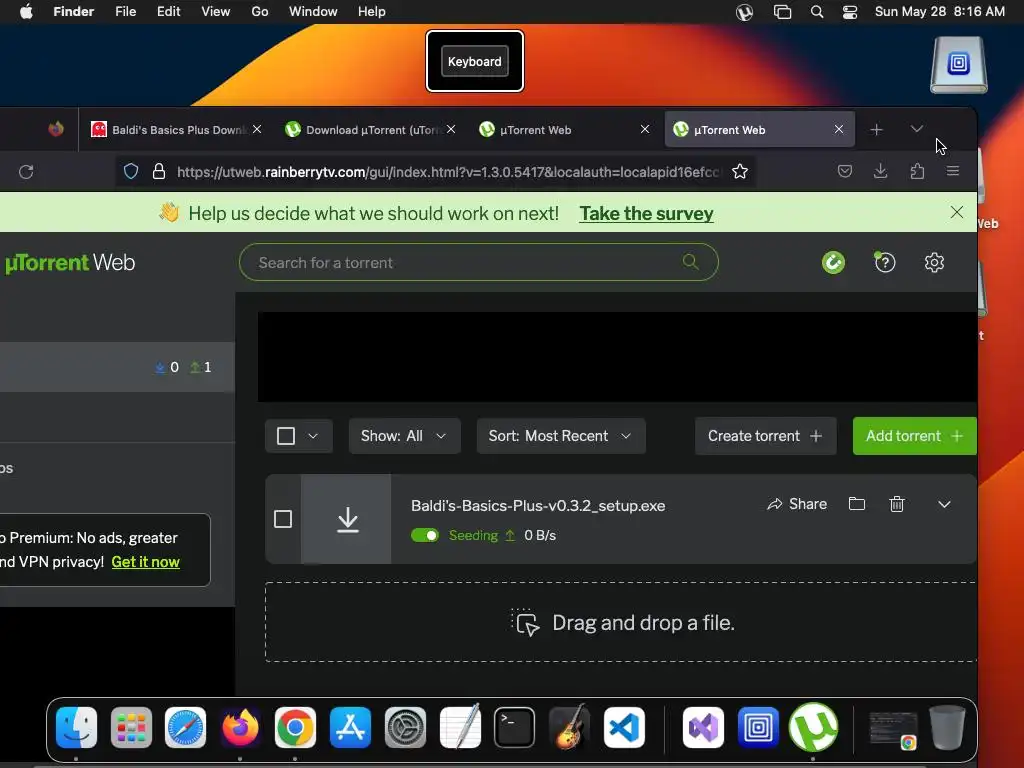This screenshot has height=768, width=1024.
Task: Open the Trash in the Dock
Action: click(947, 727)
